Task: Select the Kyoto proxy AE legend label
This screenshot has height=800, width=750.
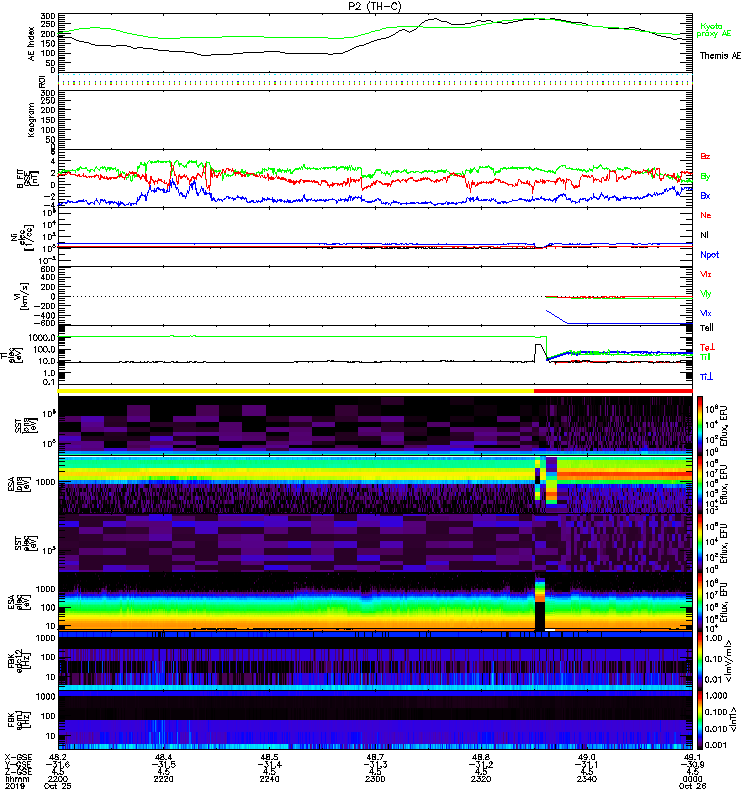Action: (x=713, y=30)
